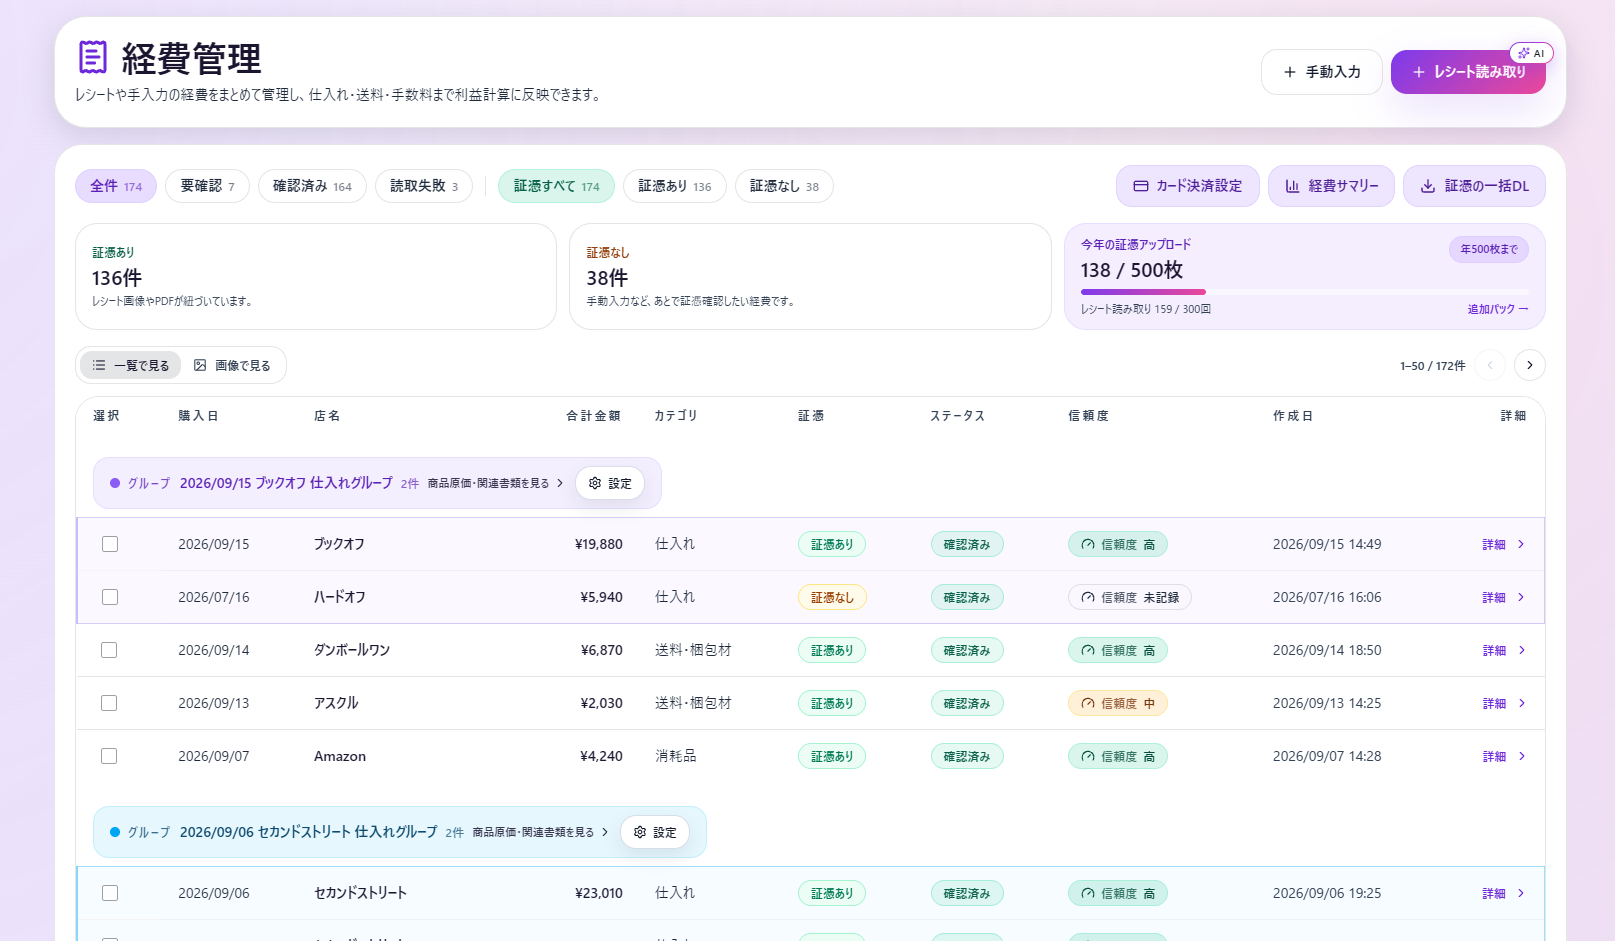This screenshot has height=941, width=1615.
Task: Click the plus icon in 手動入力 button
Action: [x=1290, y=72]
